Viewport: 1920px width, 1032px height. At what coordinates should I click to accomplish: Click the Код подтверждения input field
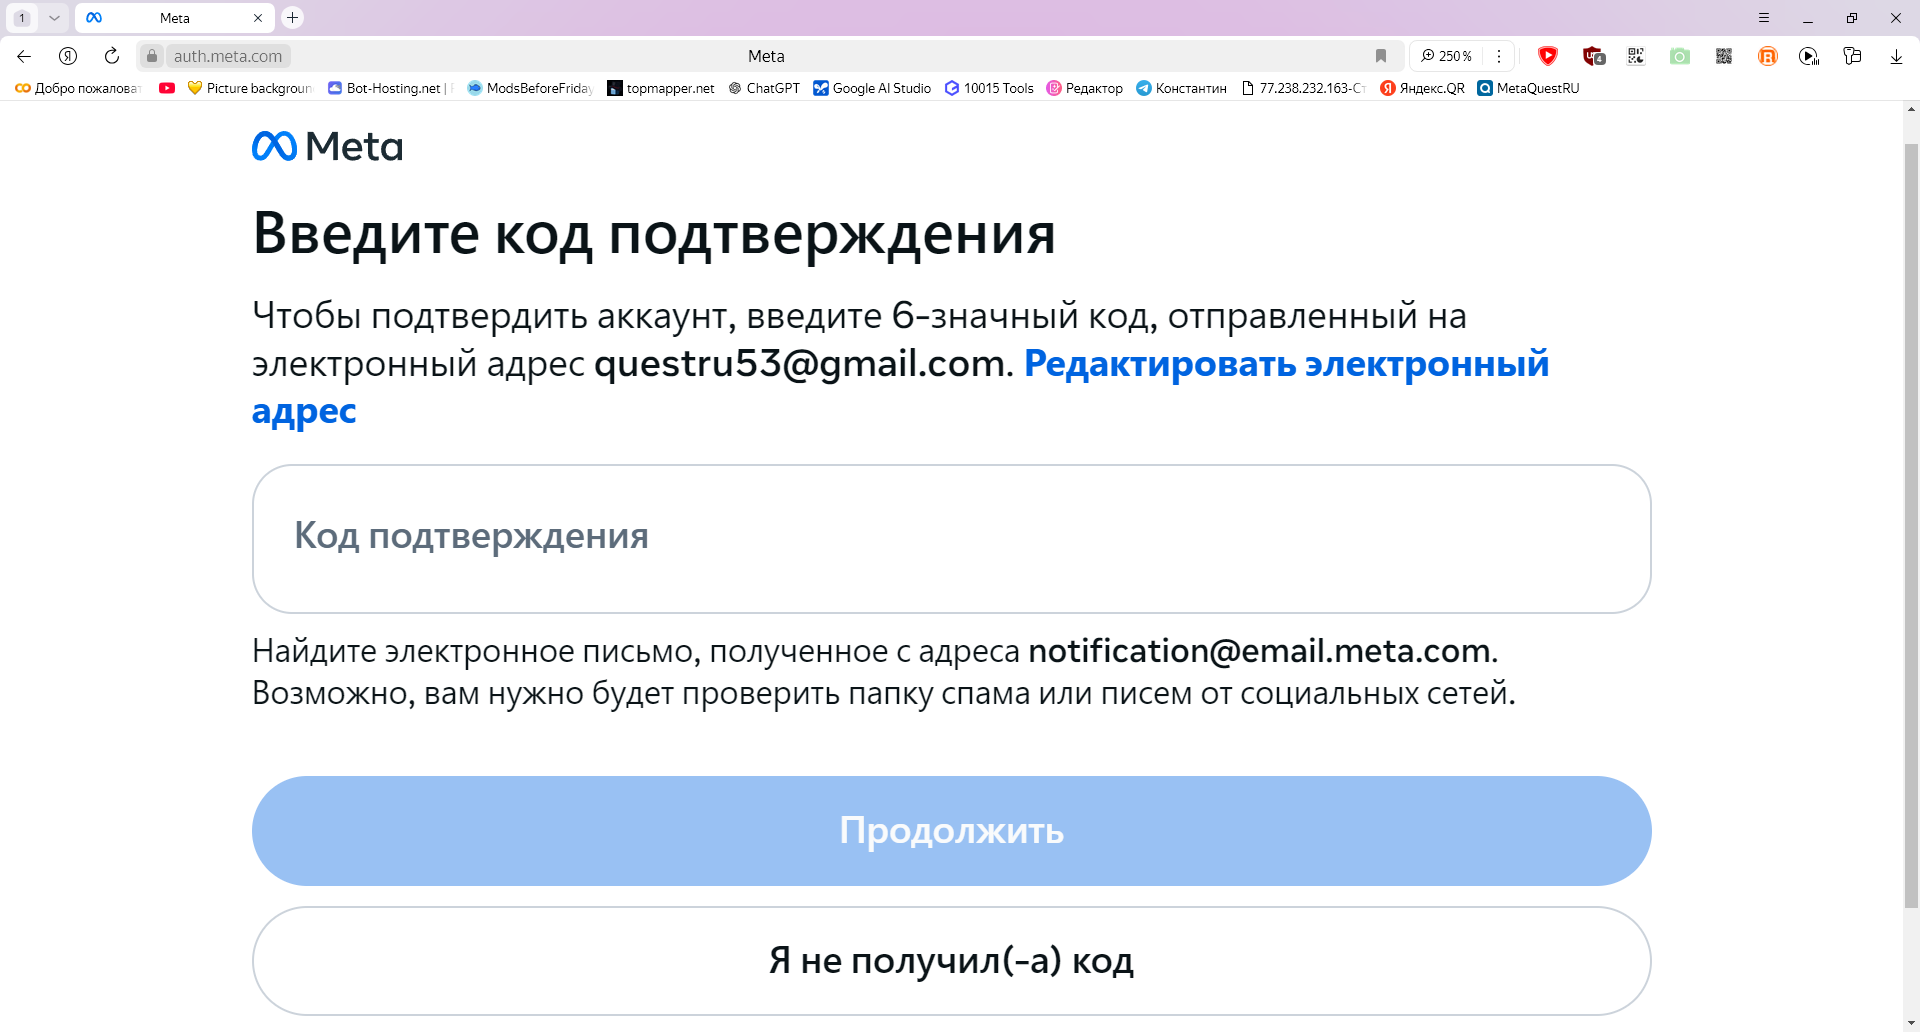pos(950,538)
